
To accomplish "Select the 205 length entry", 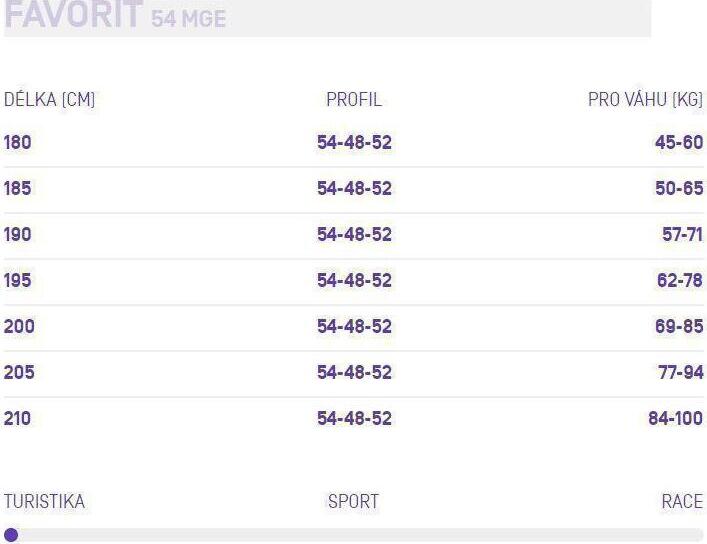I will click(19, 372).
